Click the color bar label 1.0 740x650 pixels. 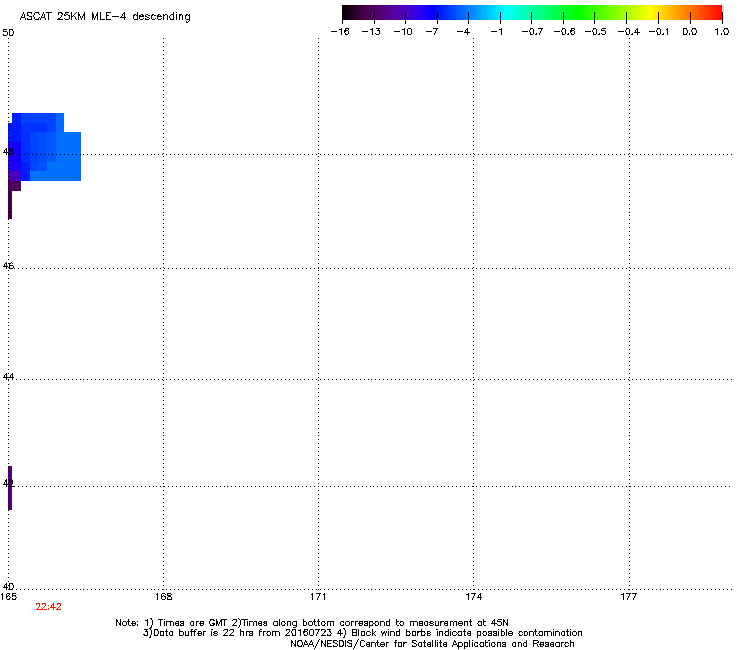coord(722,32)
